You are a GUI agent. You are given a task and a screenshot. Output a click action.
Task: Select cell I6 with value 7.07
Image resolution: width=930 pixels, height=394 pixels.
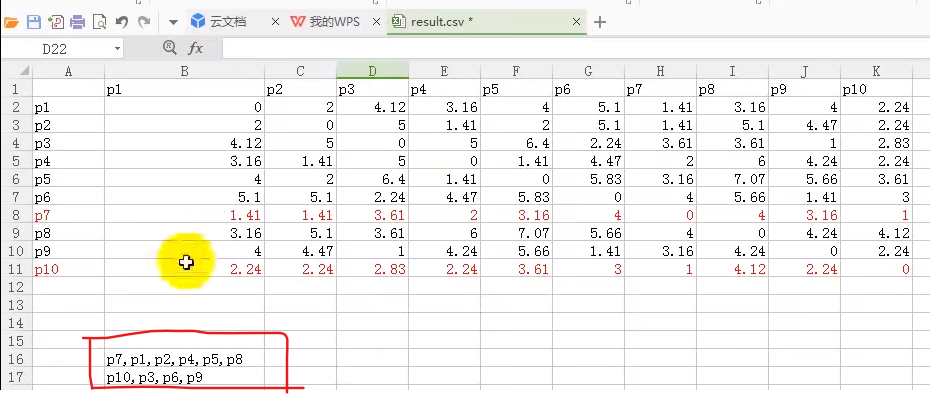tap(732, 179)
